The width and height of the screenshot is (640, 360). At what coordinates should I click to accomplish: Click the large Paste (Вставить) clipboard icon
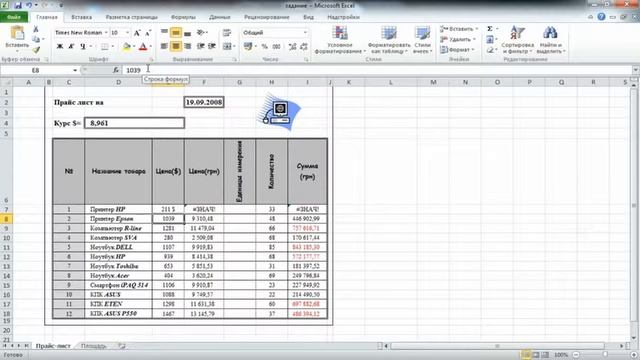[x=17, y=33]
